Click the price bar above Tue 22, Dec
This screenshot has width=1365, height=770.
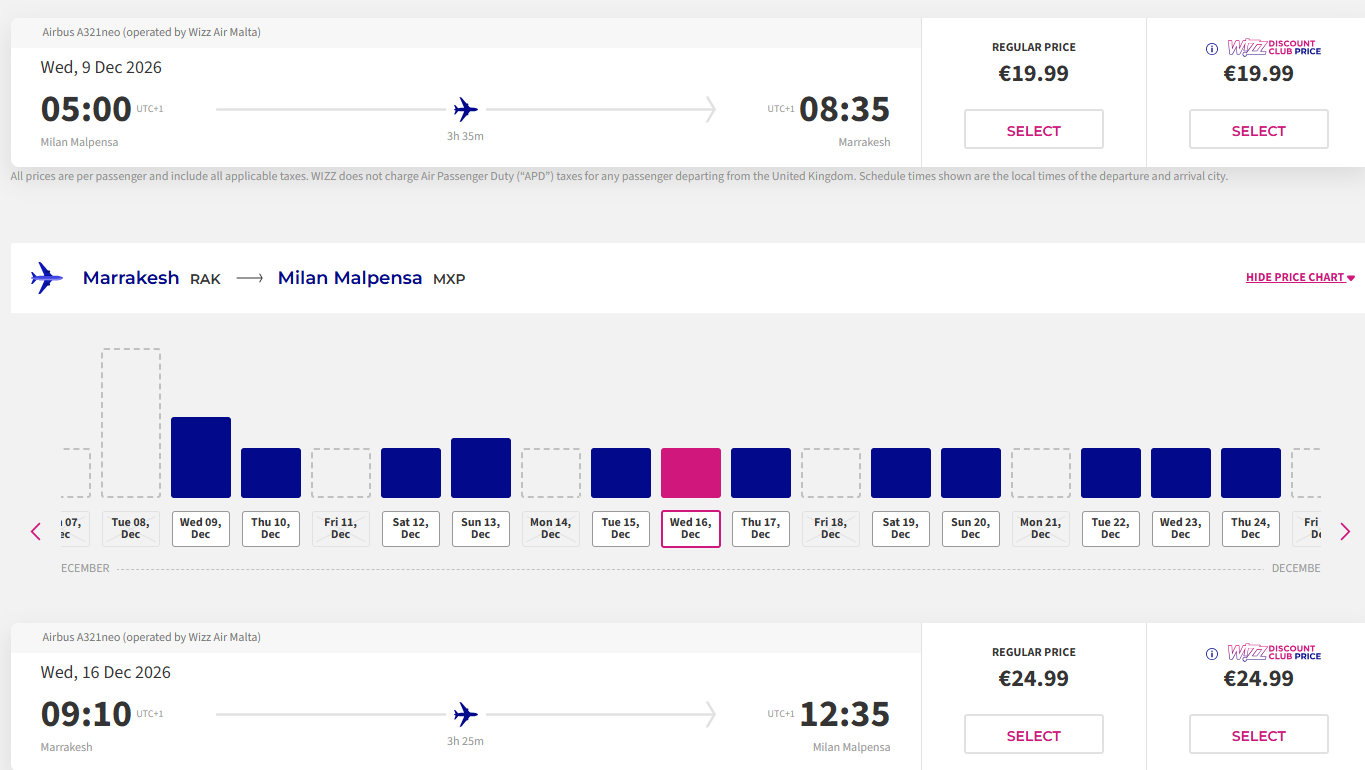pos(1111,473)
